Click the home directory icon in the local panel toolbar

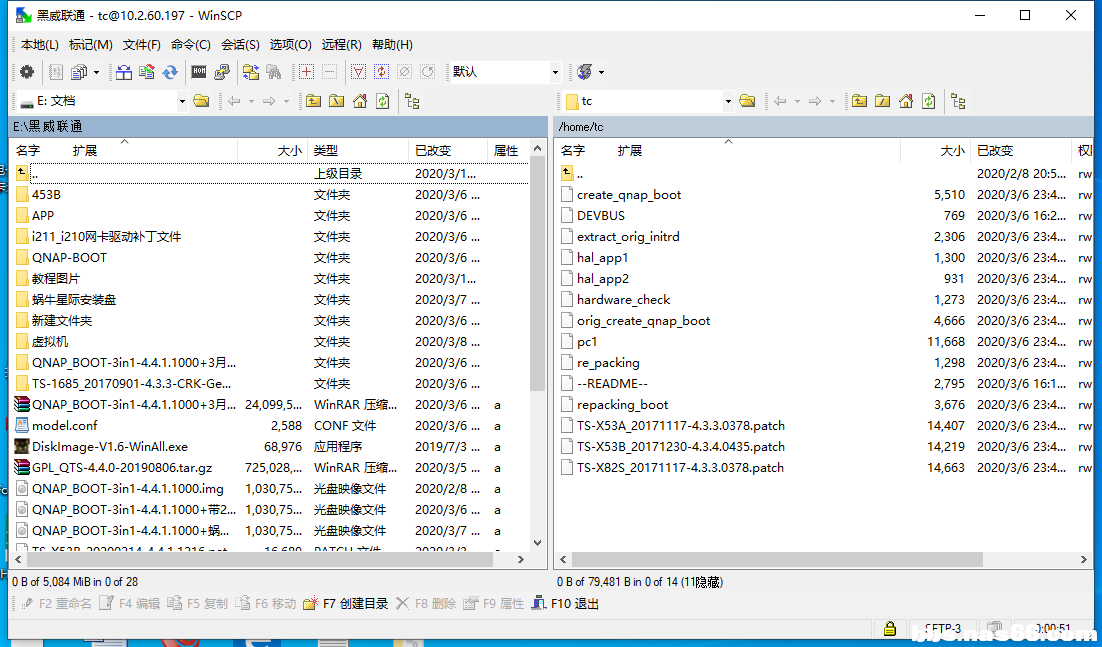[362, 101]
